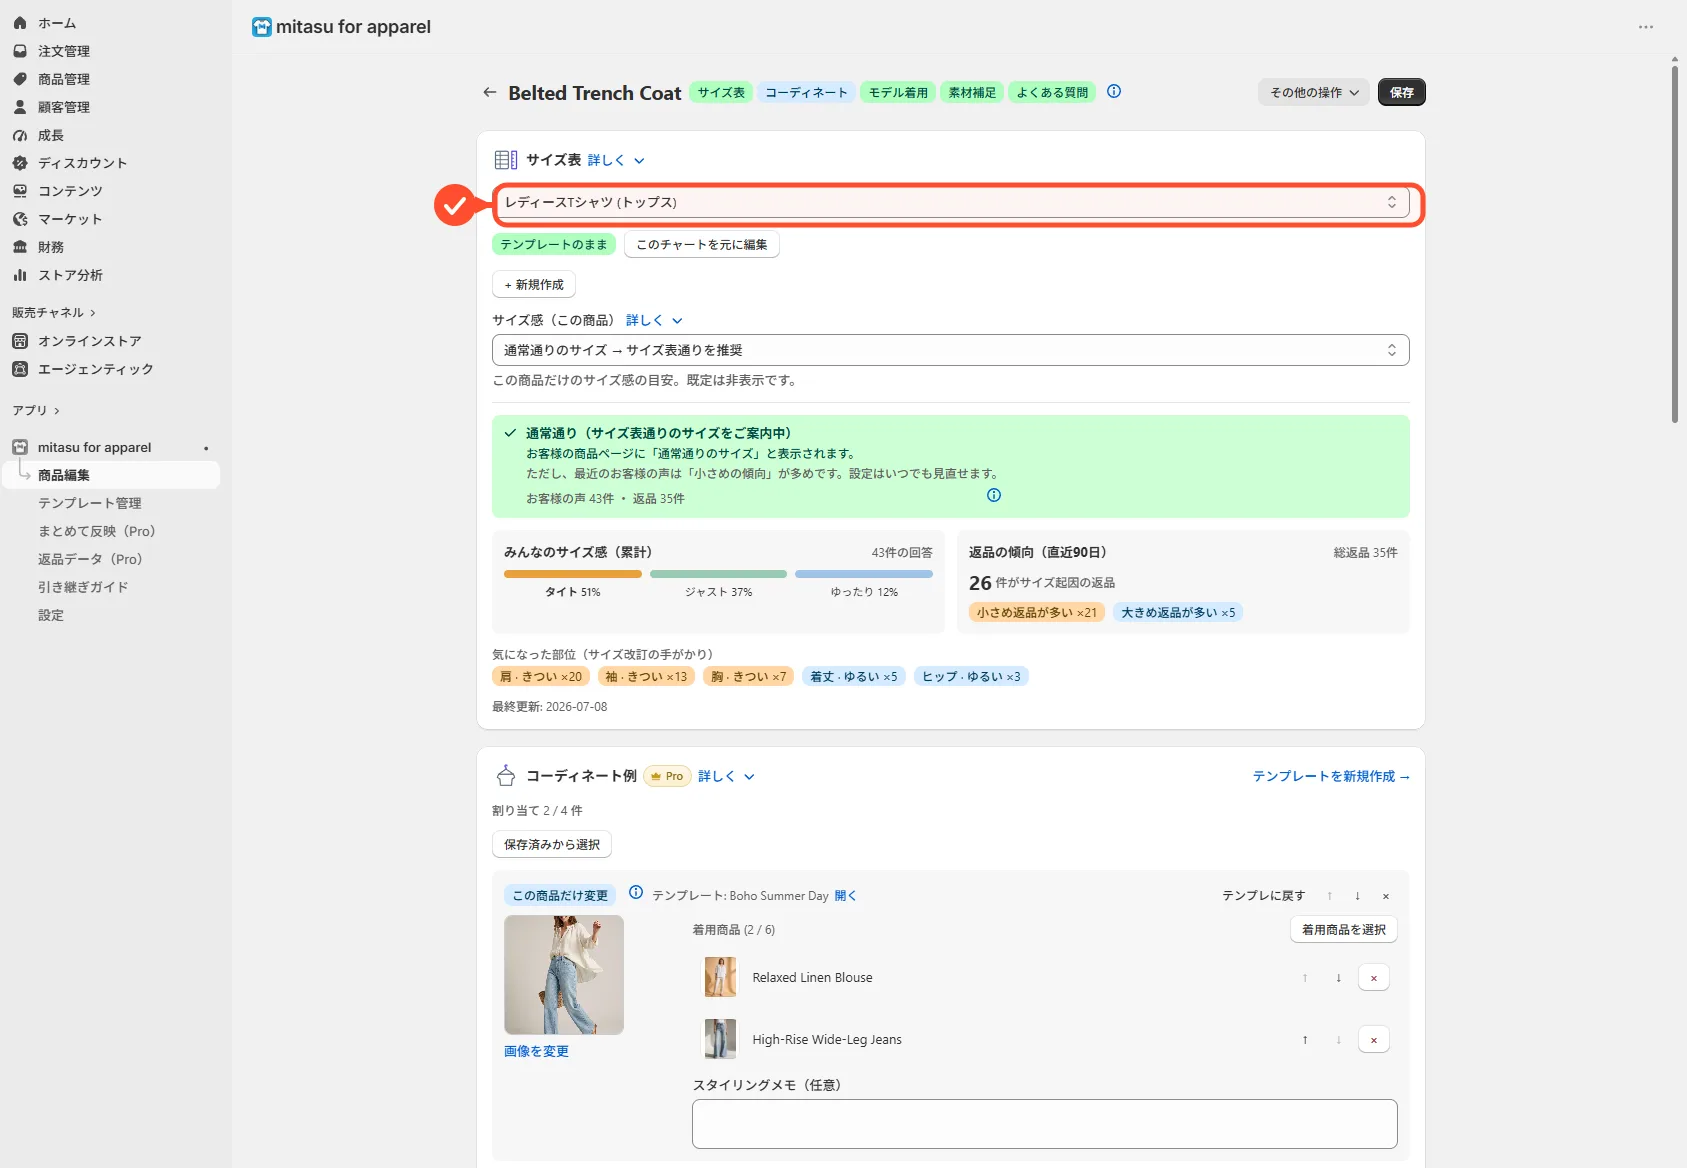
Task: Move Relaxed Linen Blouse down
Action: [1338, 978]
